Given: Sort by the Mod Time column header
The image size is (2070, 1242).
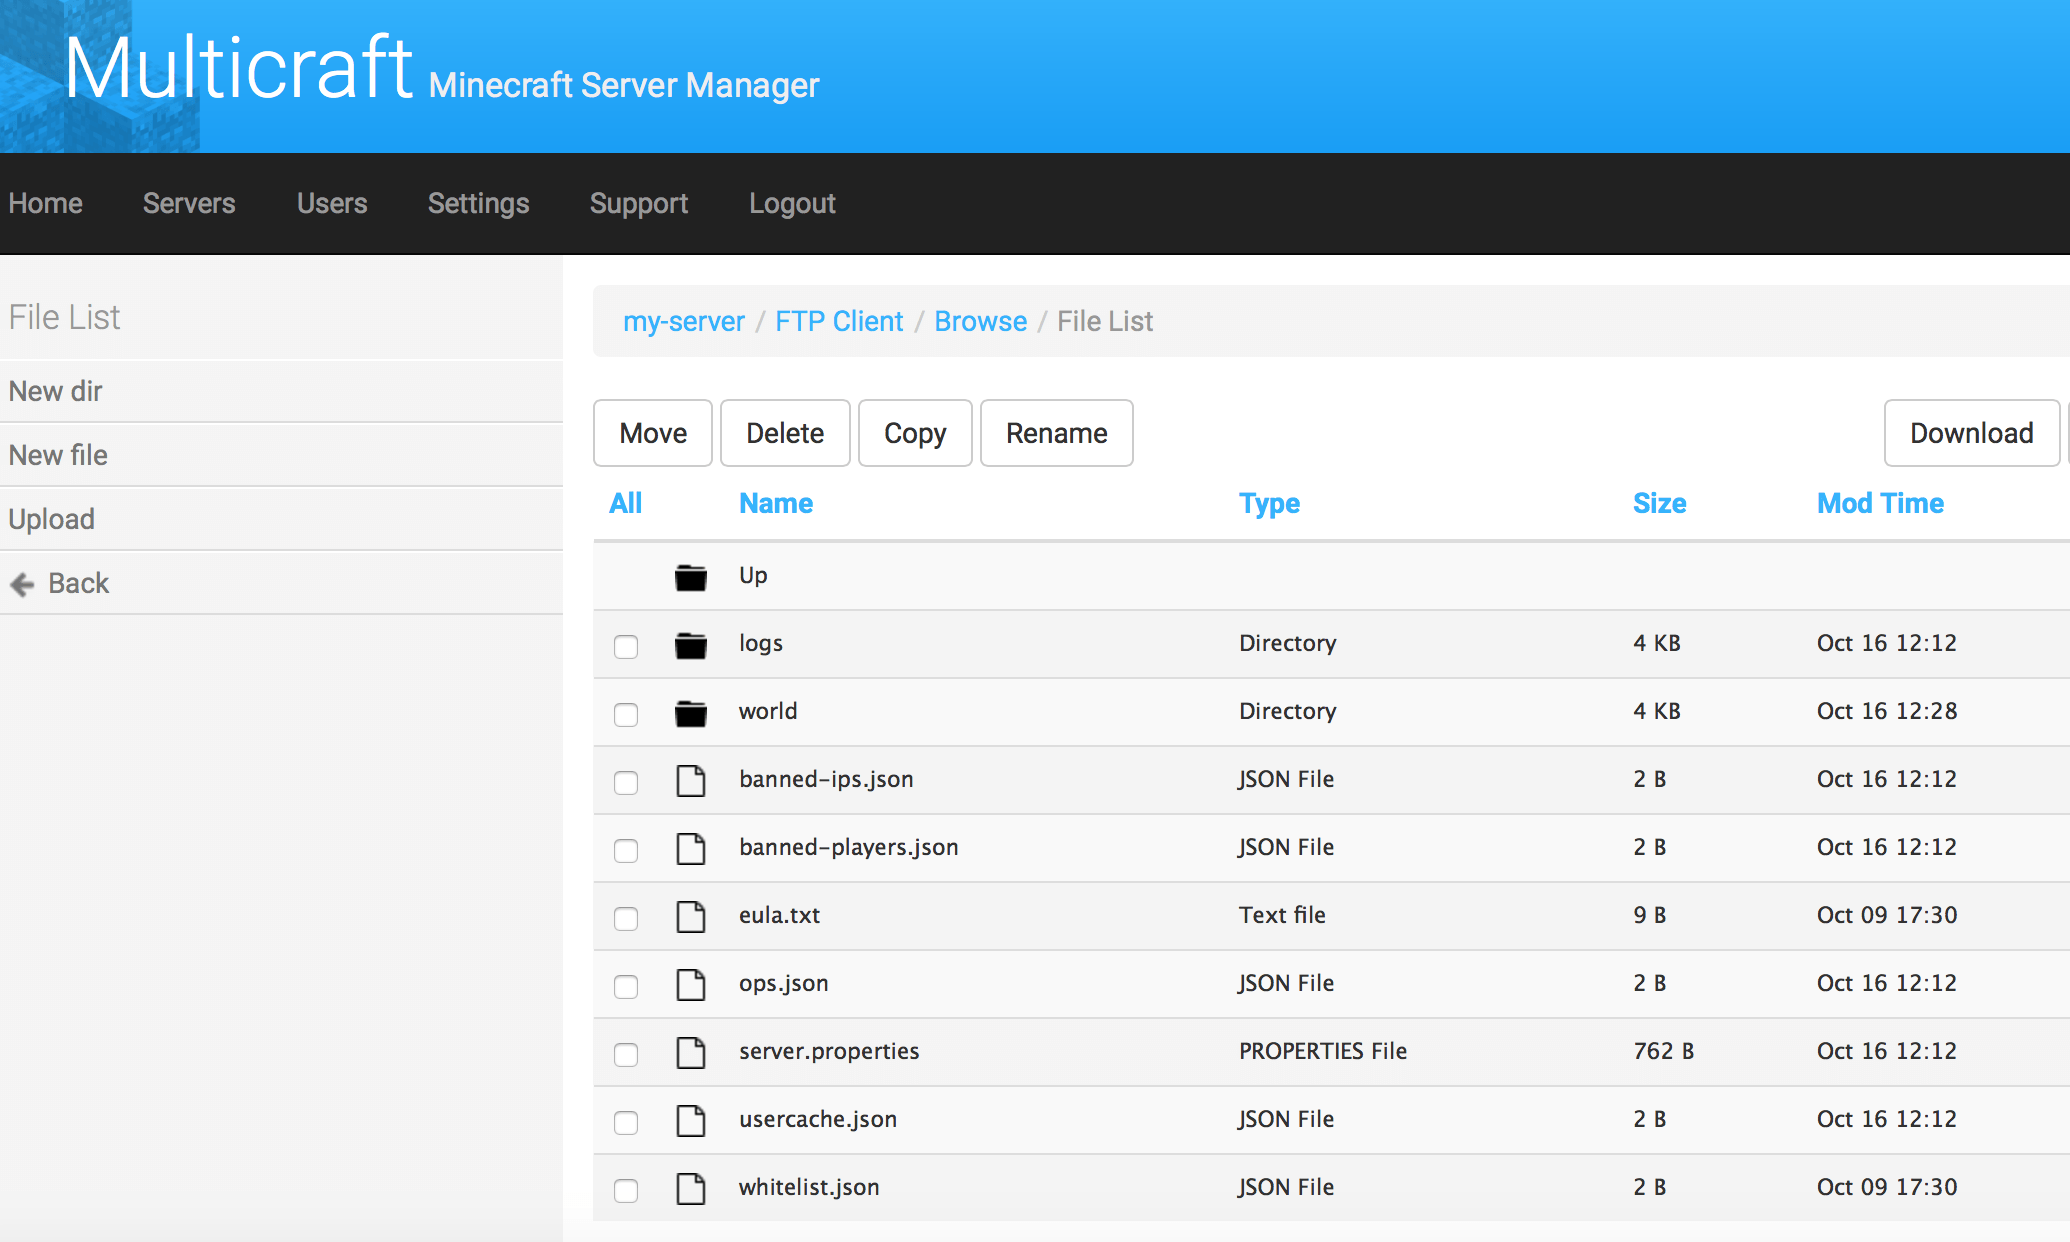Looking at the screenshot, I should pos(1881,503).
